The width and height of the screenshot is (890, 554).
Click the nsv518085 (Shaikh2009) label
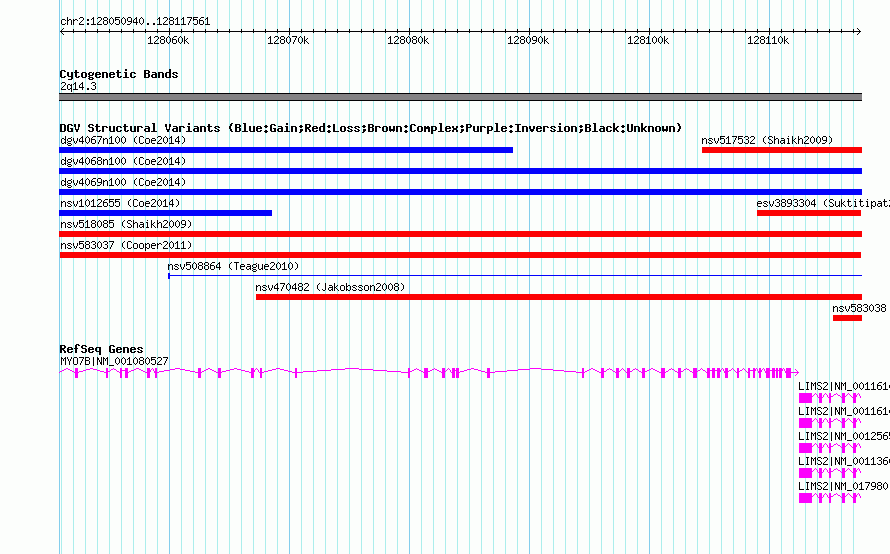[126, 224]
